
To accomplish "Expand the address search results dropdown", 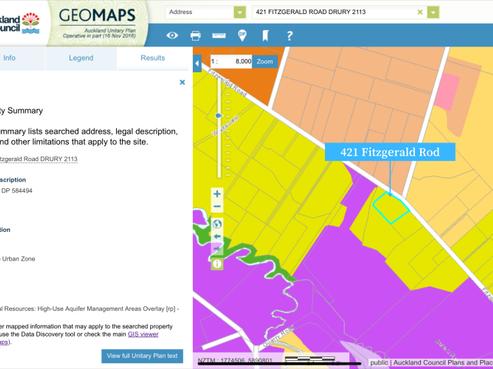I will (433, 12).
